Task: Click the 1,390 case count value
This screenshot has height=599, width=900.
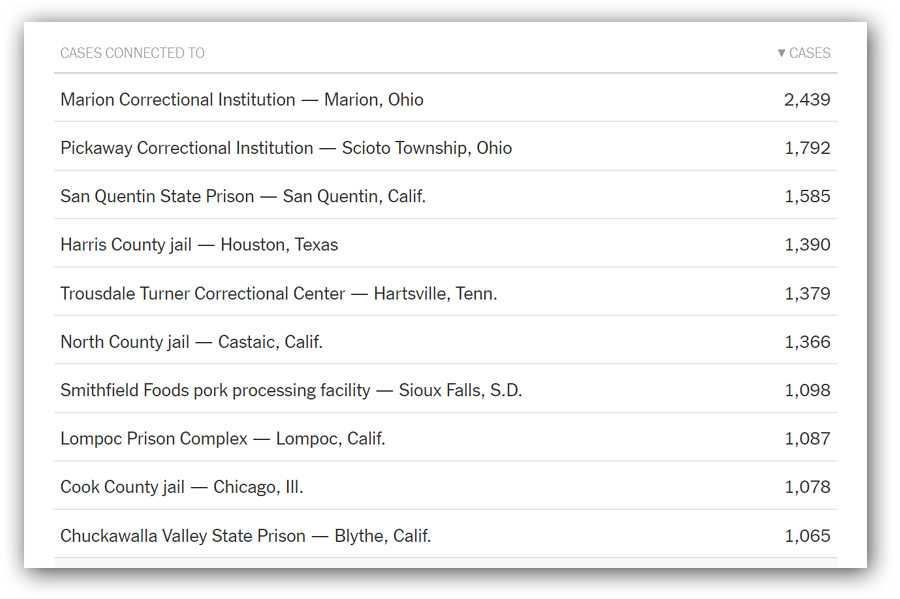Action: pos(807,244)
